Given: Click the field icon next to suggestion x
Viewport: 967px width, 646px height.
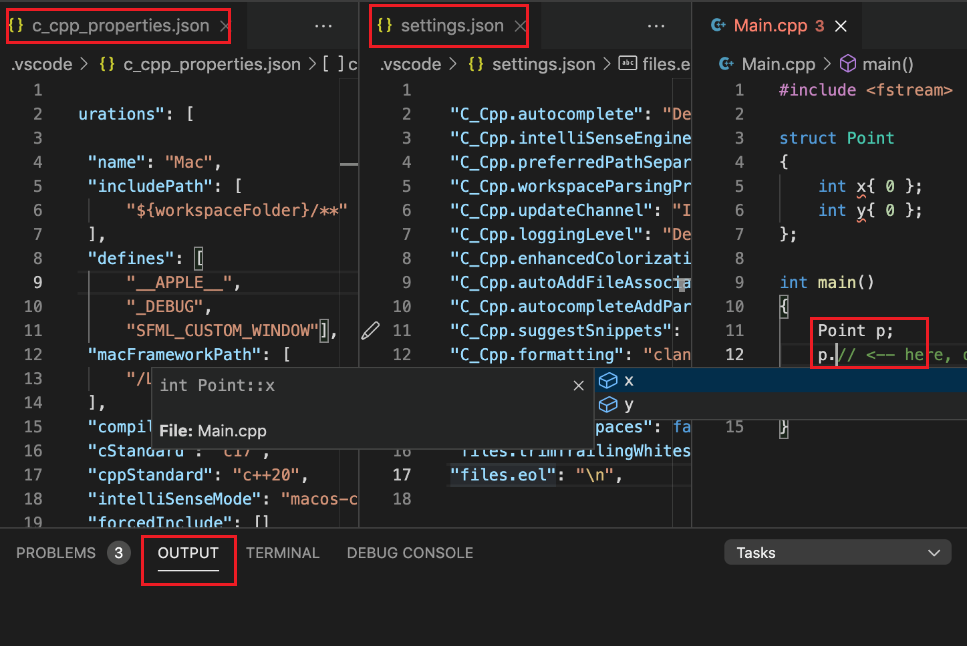Looking at the screenshot, I should pos(608,381).
